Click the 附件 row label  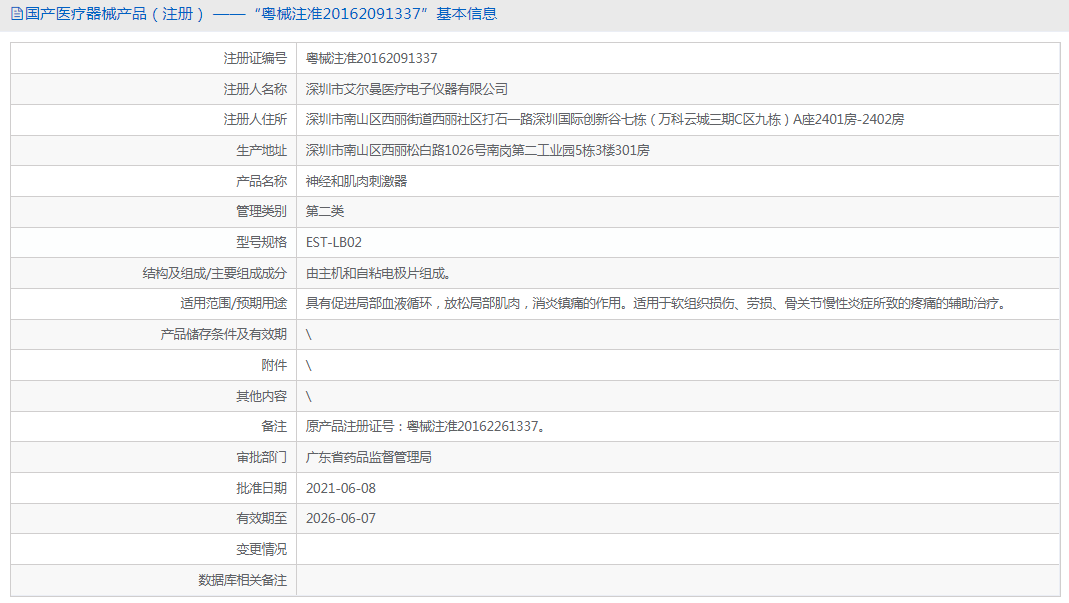click(274, 365)
